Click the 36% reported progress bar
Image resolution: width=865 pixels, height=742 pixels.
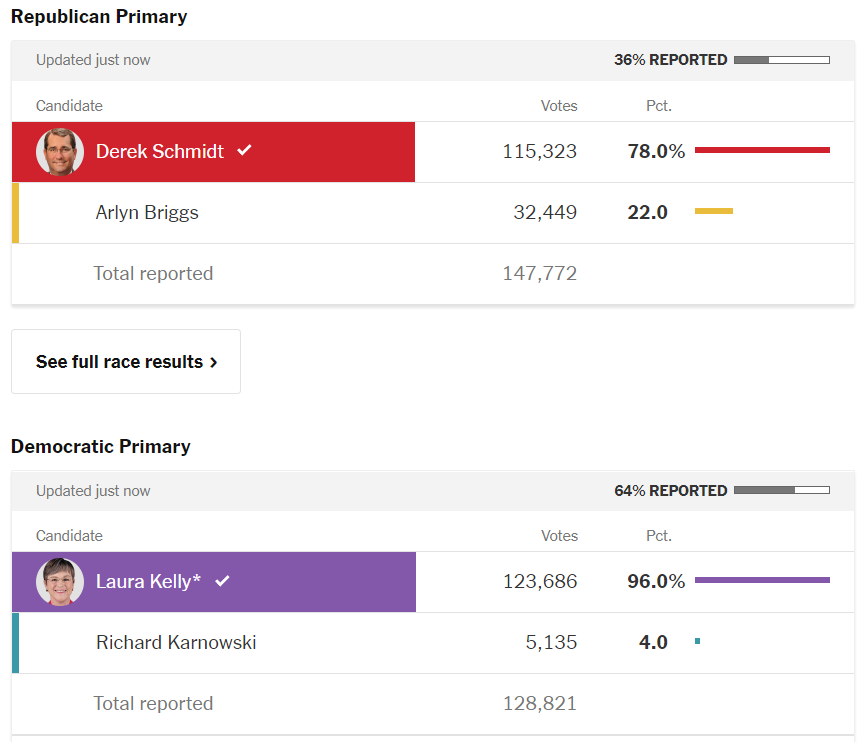click(781, 60)
